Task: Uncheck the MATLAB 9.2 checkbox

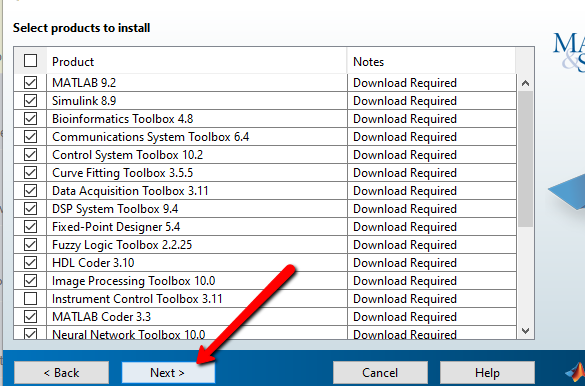Action: 30,82
